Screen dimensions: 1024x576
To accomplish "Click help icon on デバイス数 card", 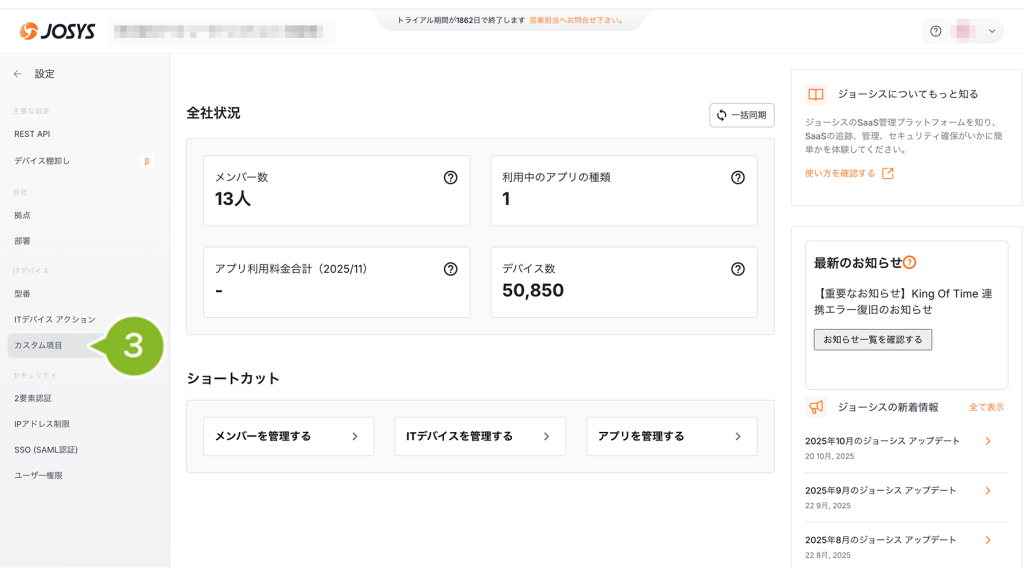I will pyautogui.click(x=737, y=269).
